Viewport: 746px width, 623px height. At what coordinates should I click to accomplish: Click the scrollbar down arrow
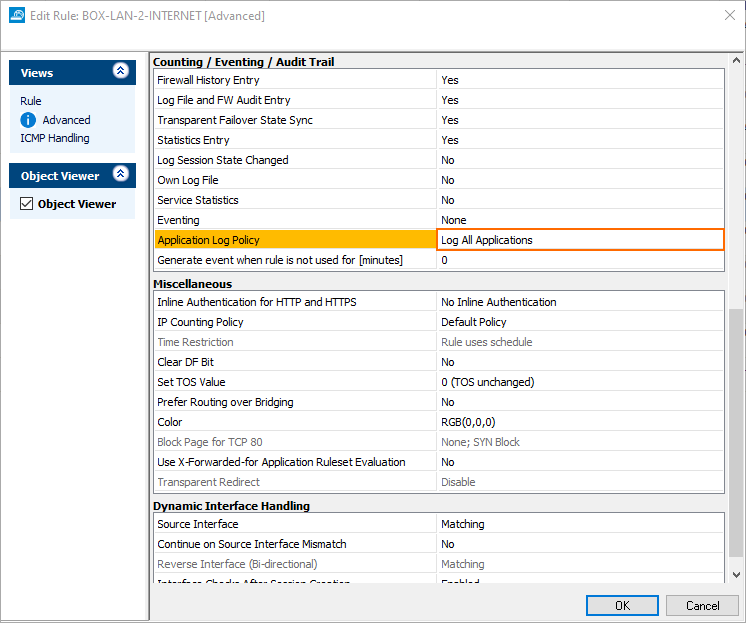[x=736, y=575]
